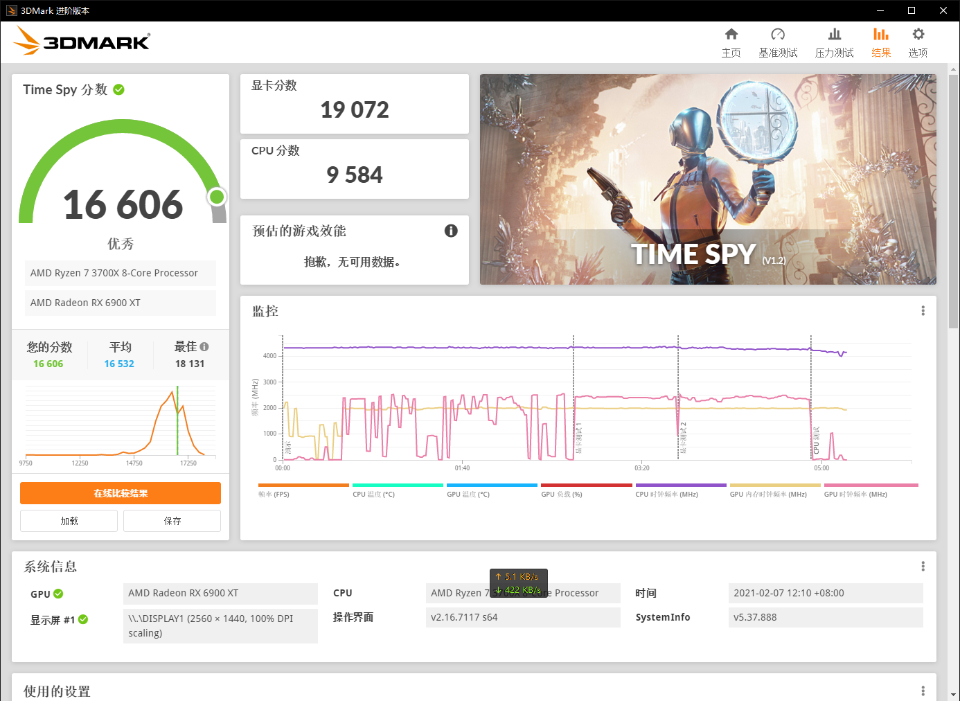Toggle the purple CPU 时钟频率 legend bar
Image resolution: width=960 pixels, height=701 pixels.
coord(681,485)
